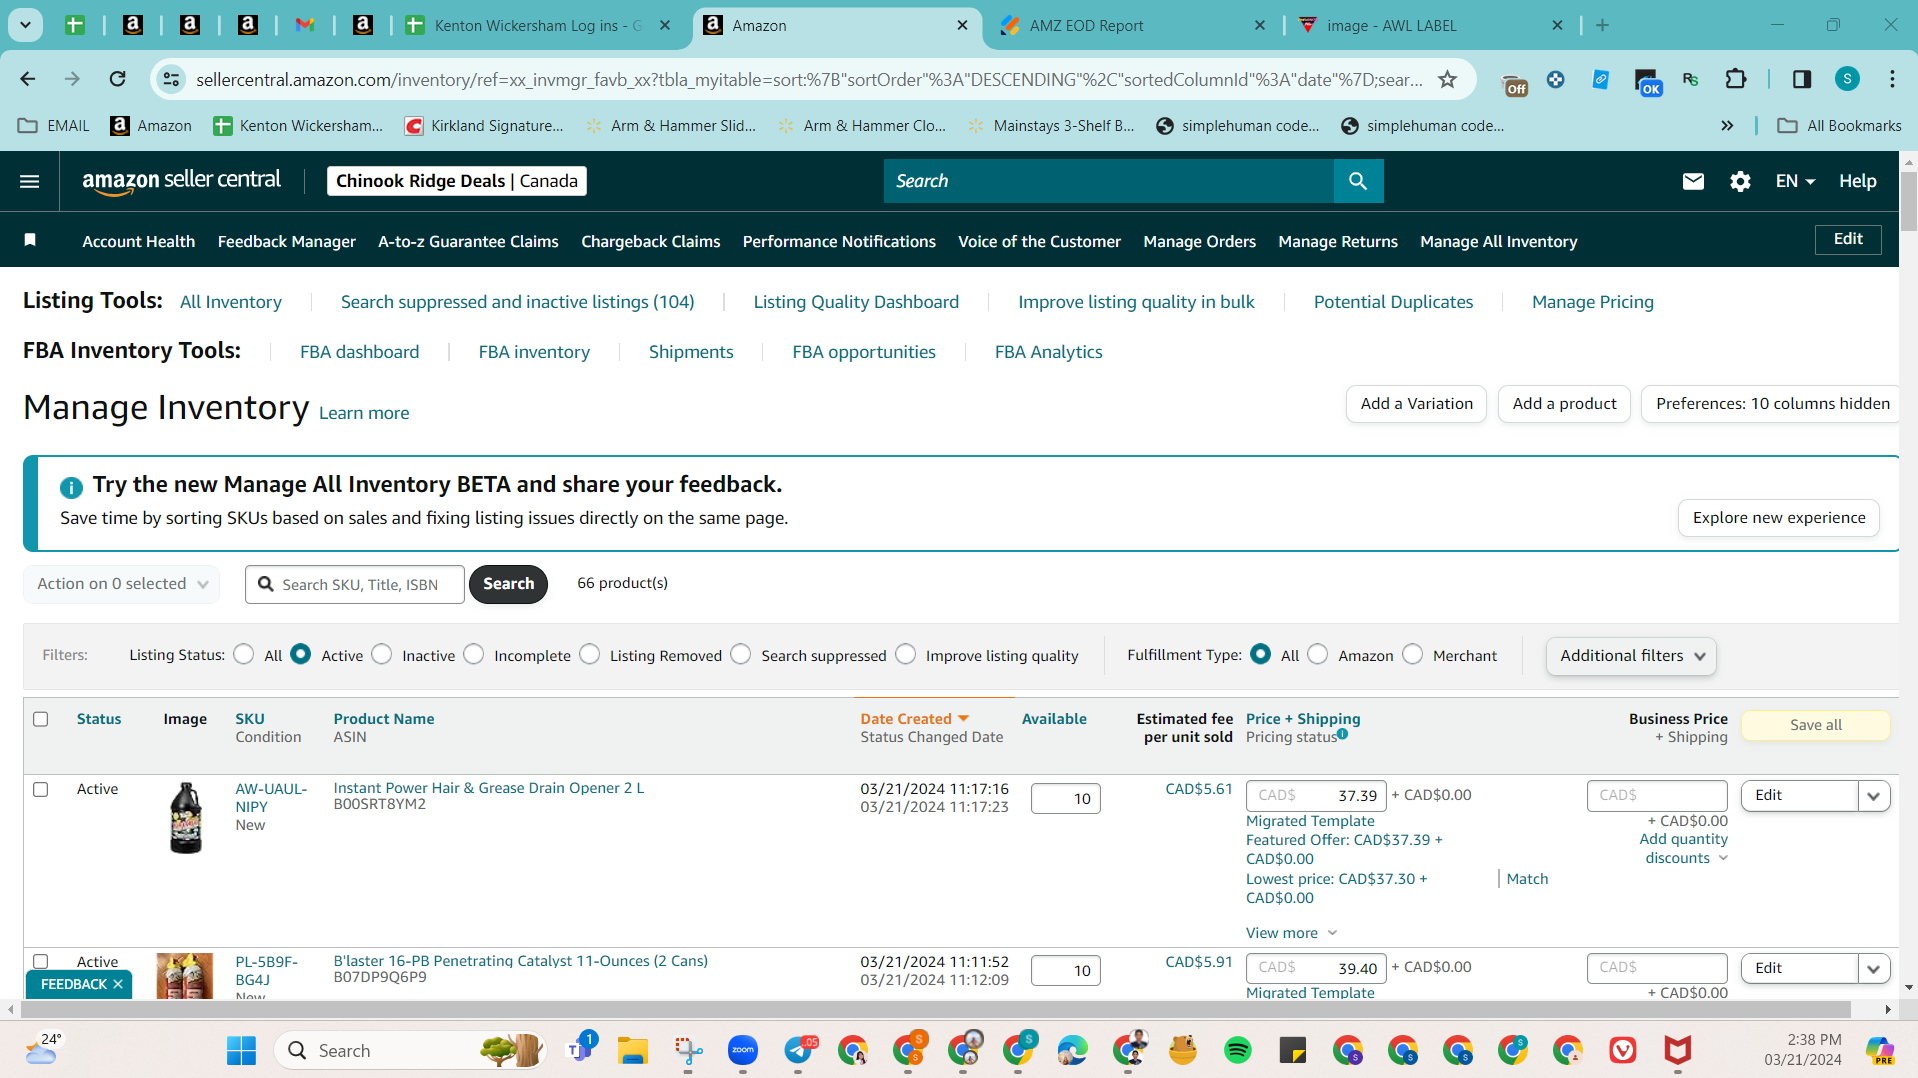This screenshot has height=1078, width=1918.
Task: Click the site information icon in address bar
Action: click(x=172, y=79)
